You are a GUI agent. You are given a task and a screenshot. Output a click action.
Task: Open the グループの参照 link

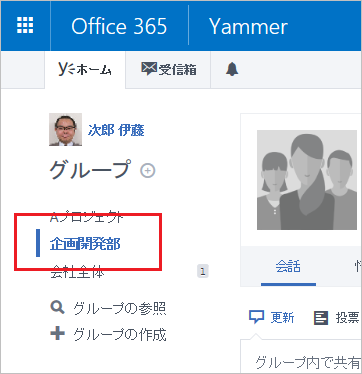tap(120, 309)
